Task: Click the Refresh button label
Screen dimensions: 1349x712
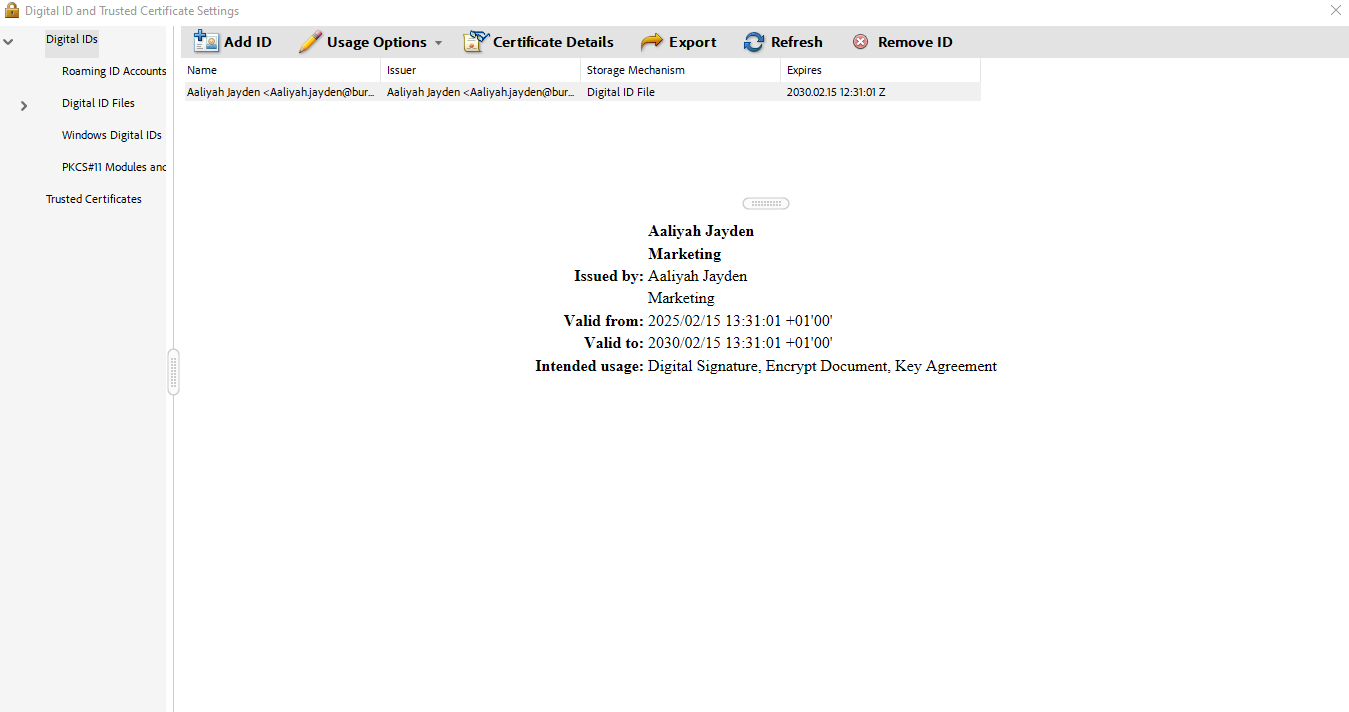Action: pos(797,42)
